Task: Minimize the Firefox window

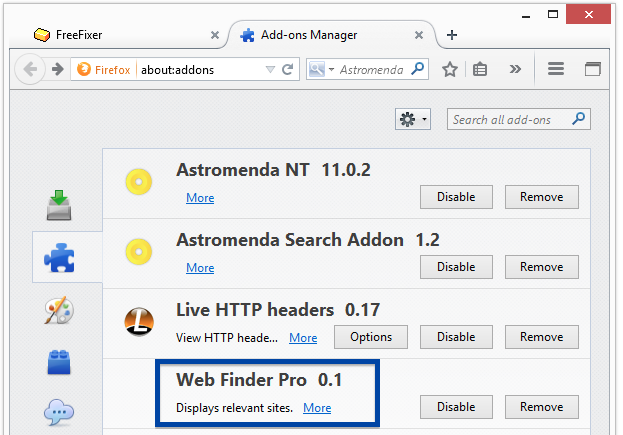Action: 526,16
